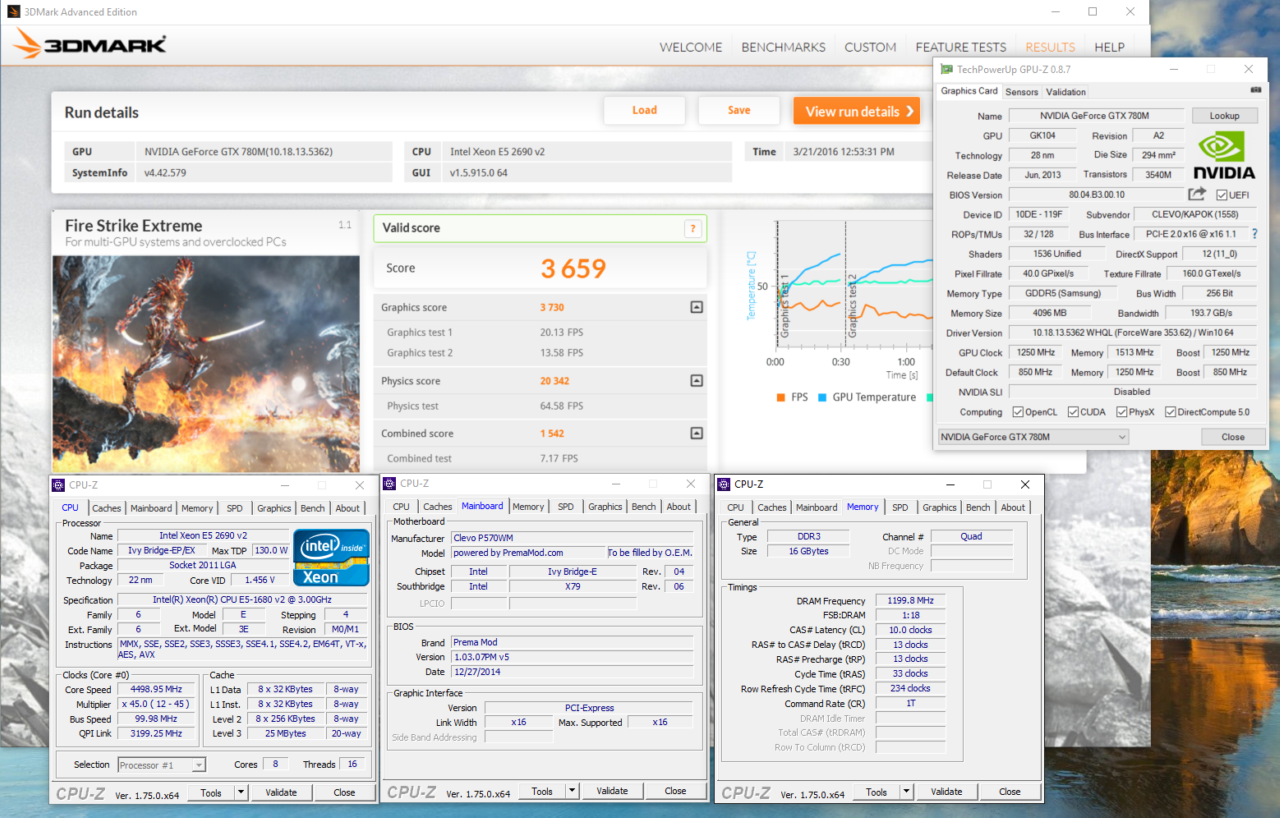The image size is (1280, 818).
Task: Open the Processor #1 selection dropdown
Action: (161, 765)
